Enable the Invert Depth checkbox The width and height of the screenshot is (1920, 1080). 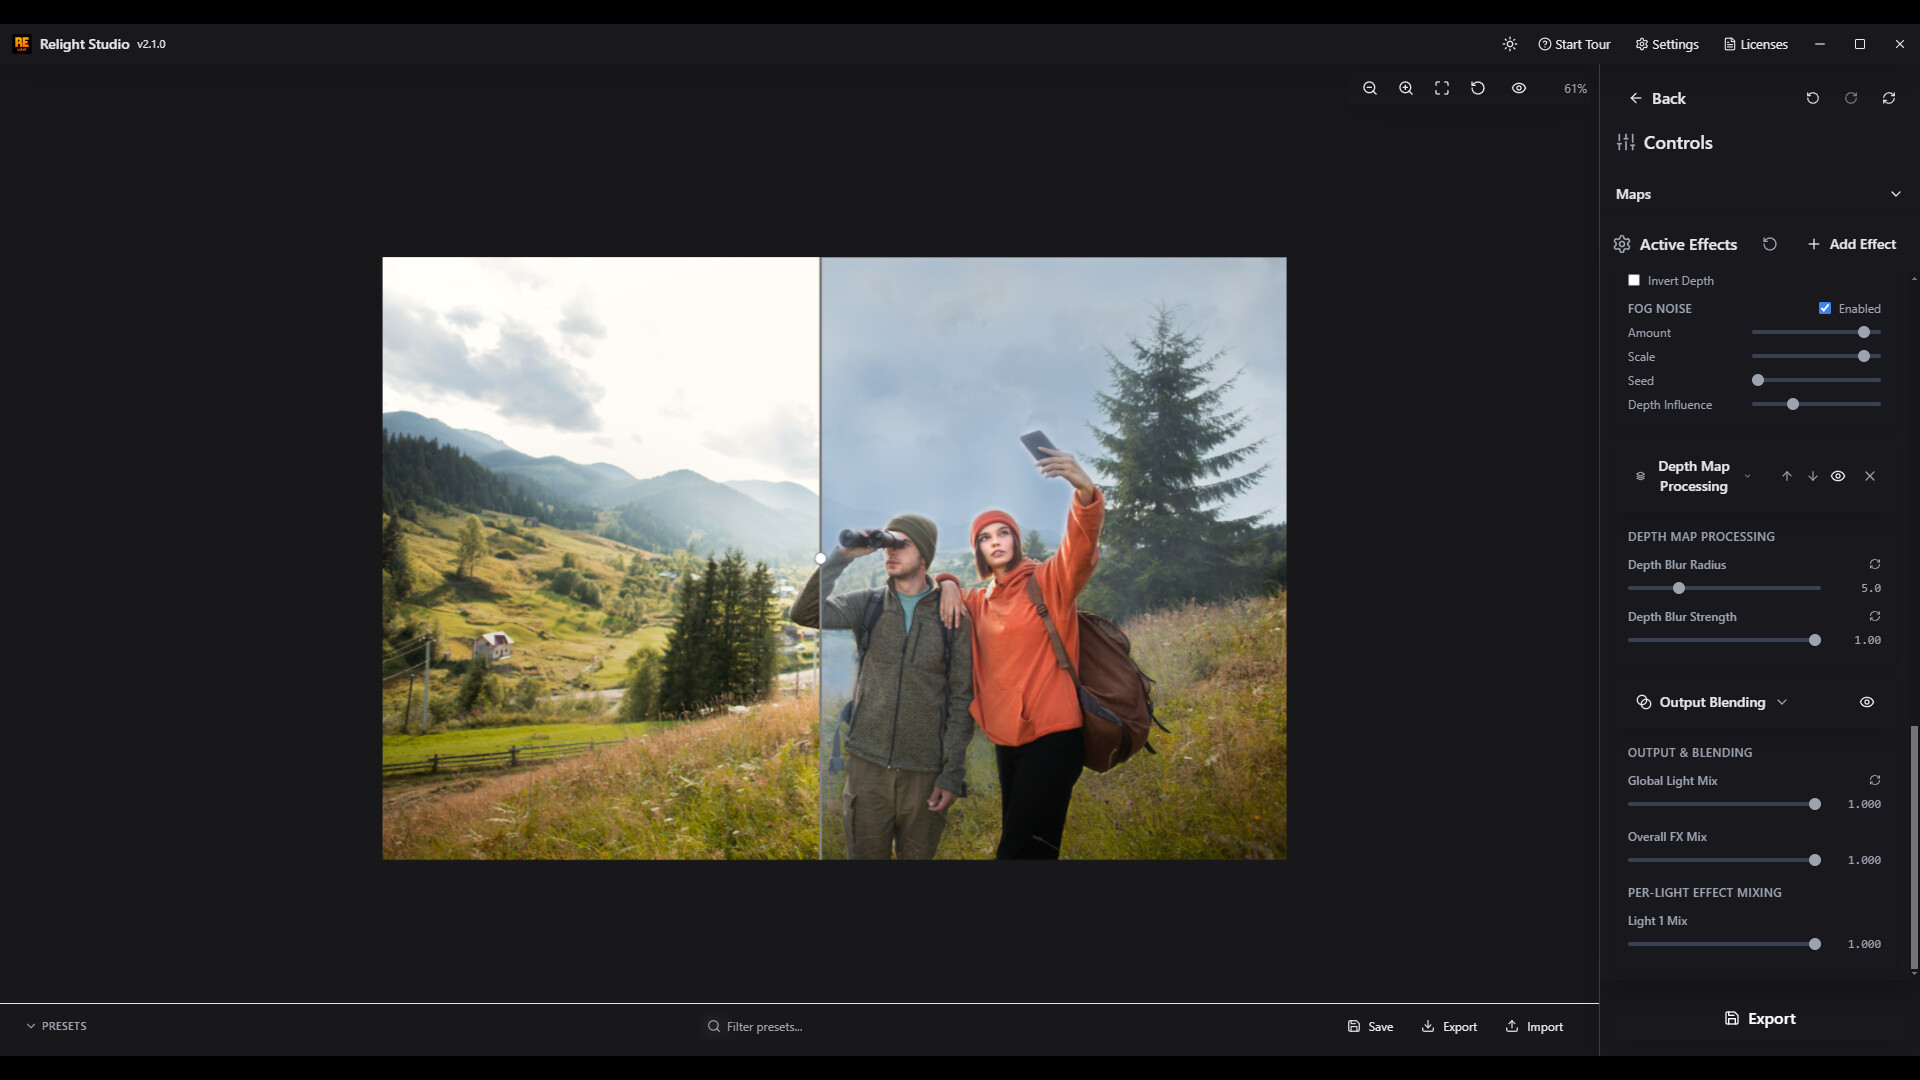coord(1634,280)
